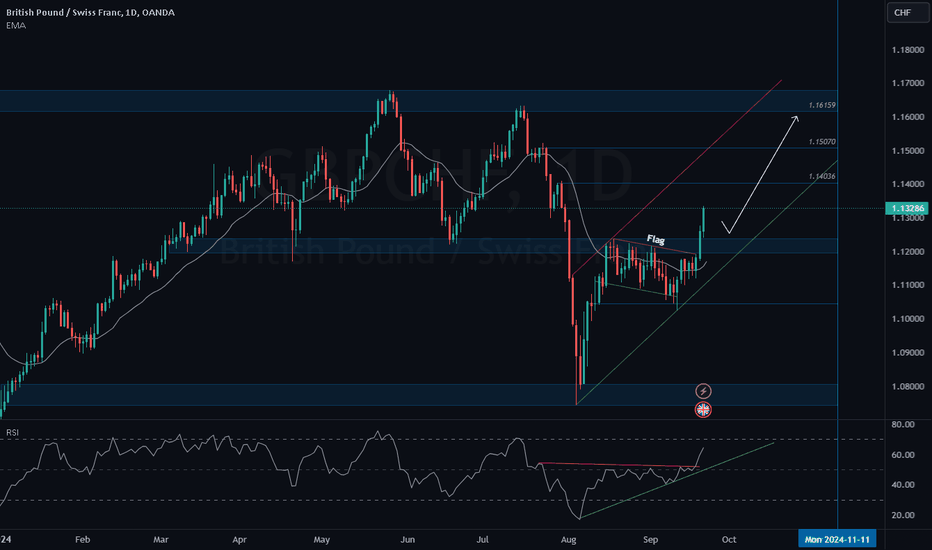Select the EMA indicator label
The height and width of the screenshot is (550, 932).
(16, 26)
